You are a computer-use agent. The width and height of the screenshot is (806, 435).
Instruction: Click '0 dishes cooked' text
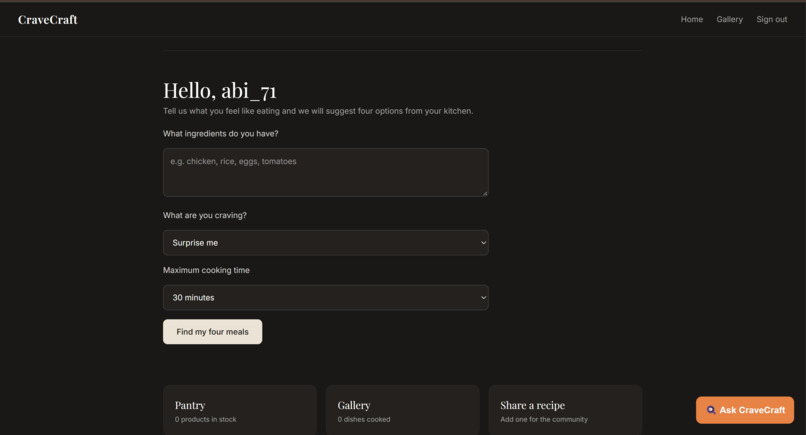coord(364,420)
